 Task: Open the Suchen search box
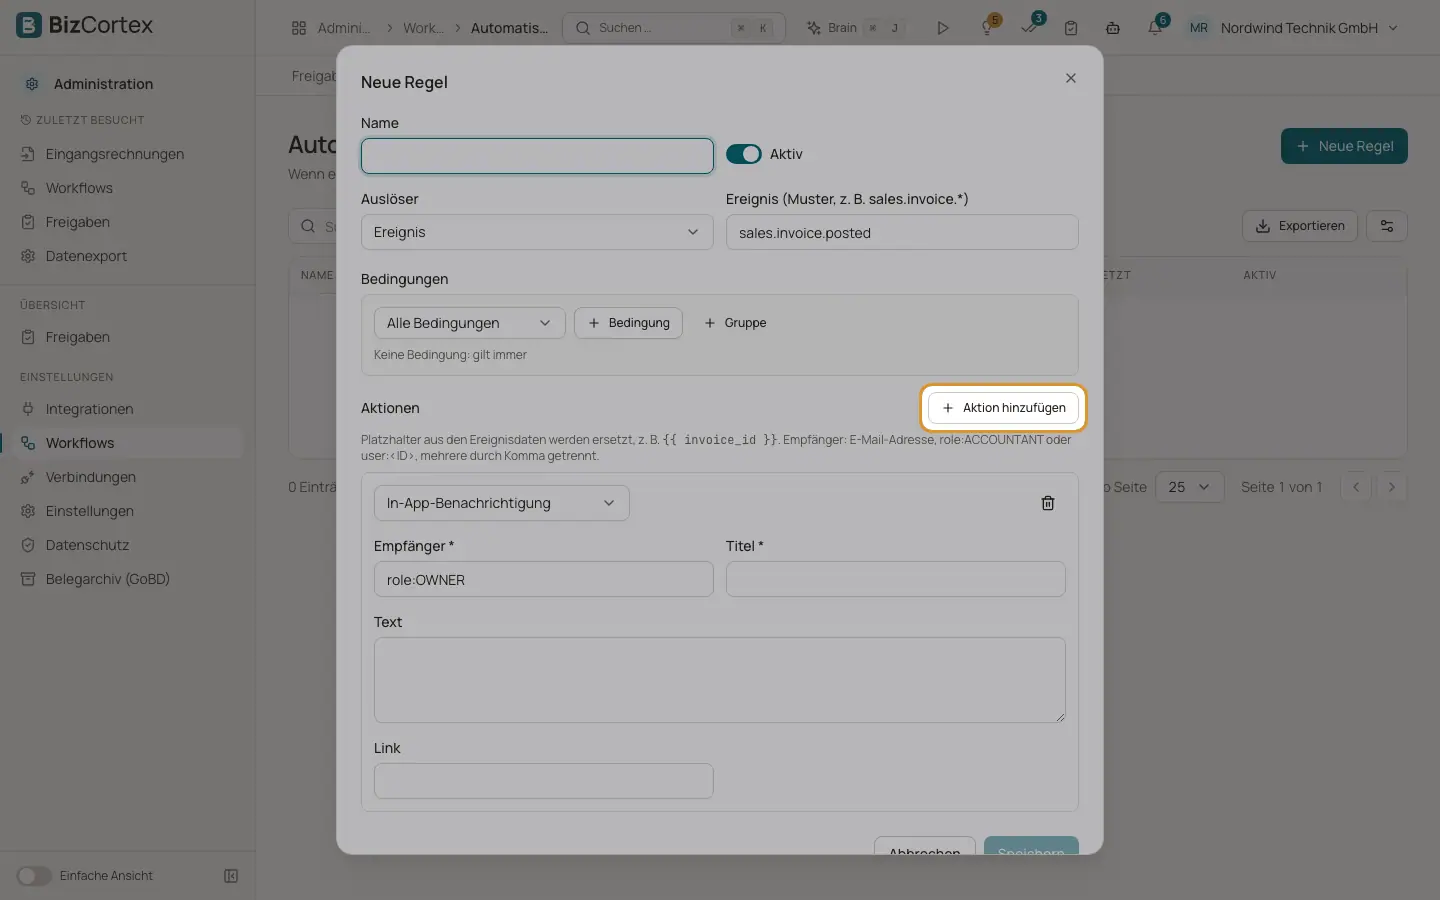(x=674, y=28)
